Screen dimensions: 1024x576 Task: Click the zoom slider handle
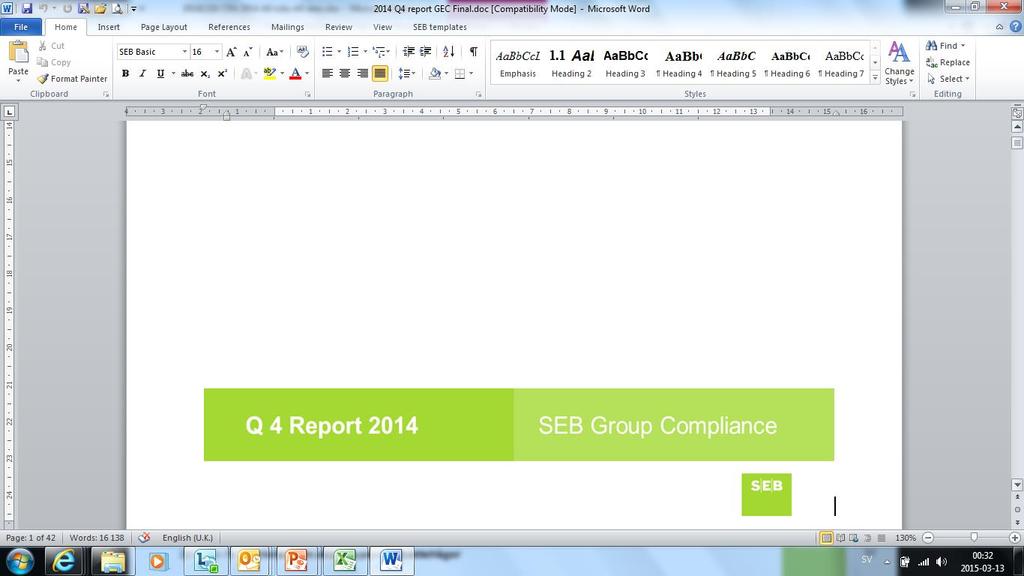click(974, 537)
